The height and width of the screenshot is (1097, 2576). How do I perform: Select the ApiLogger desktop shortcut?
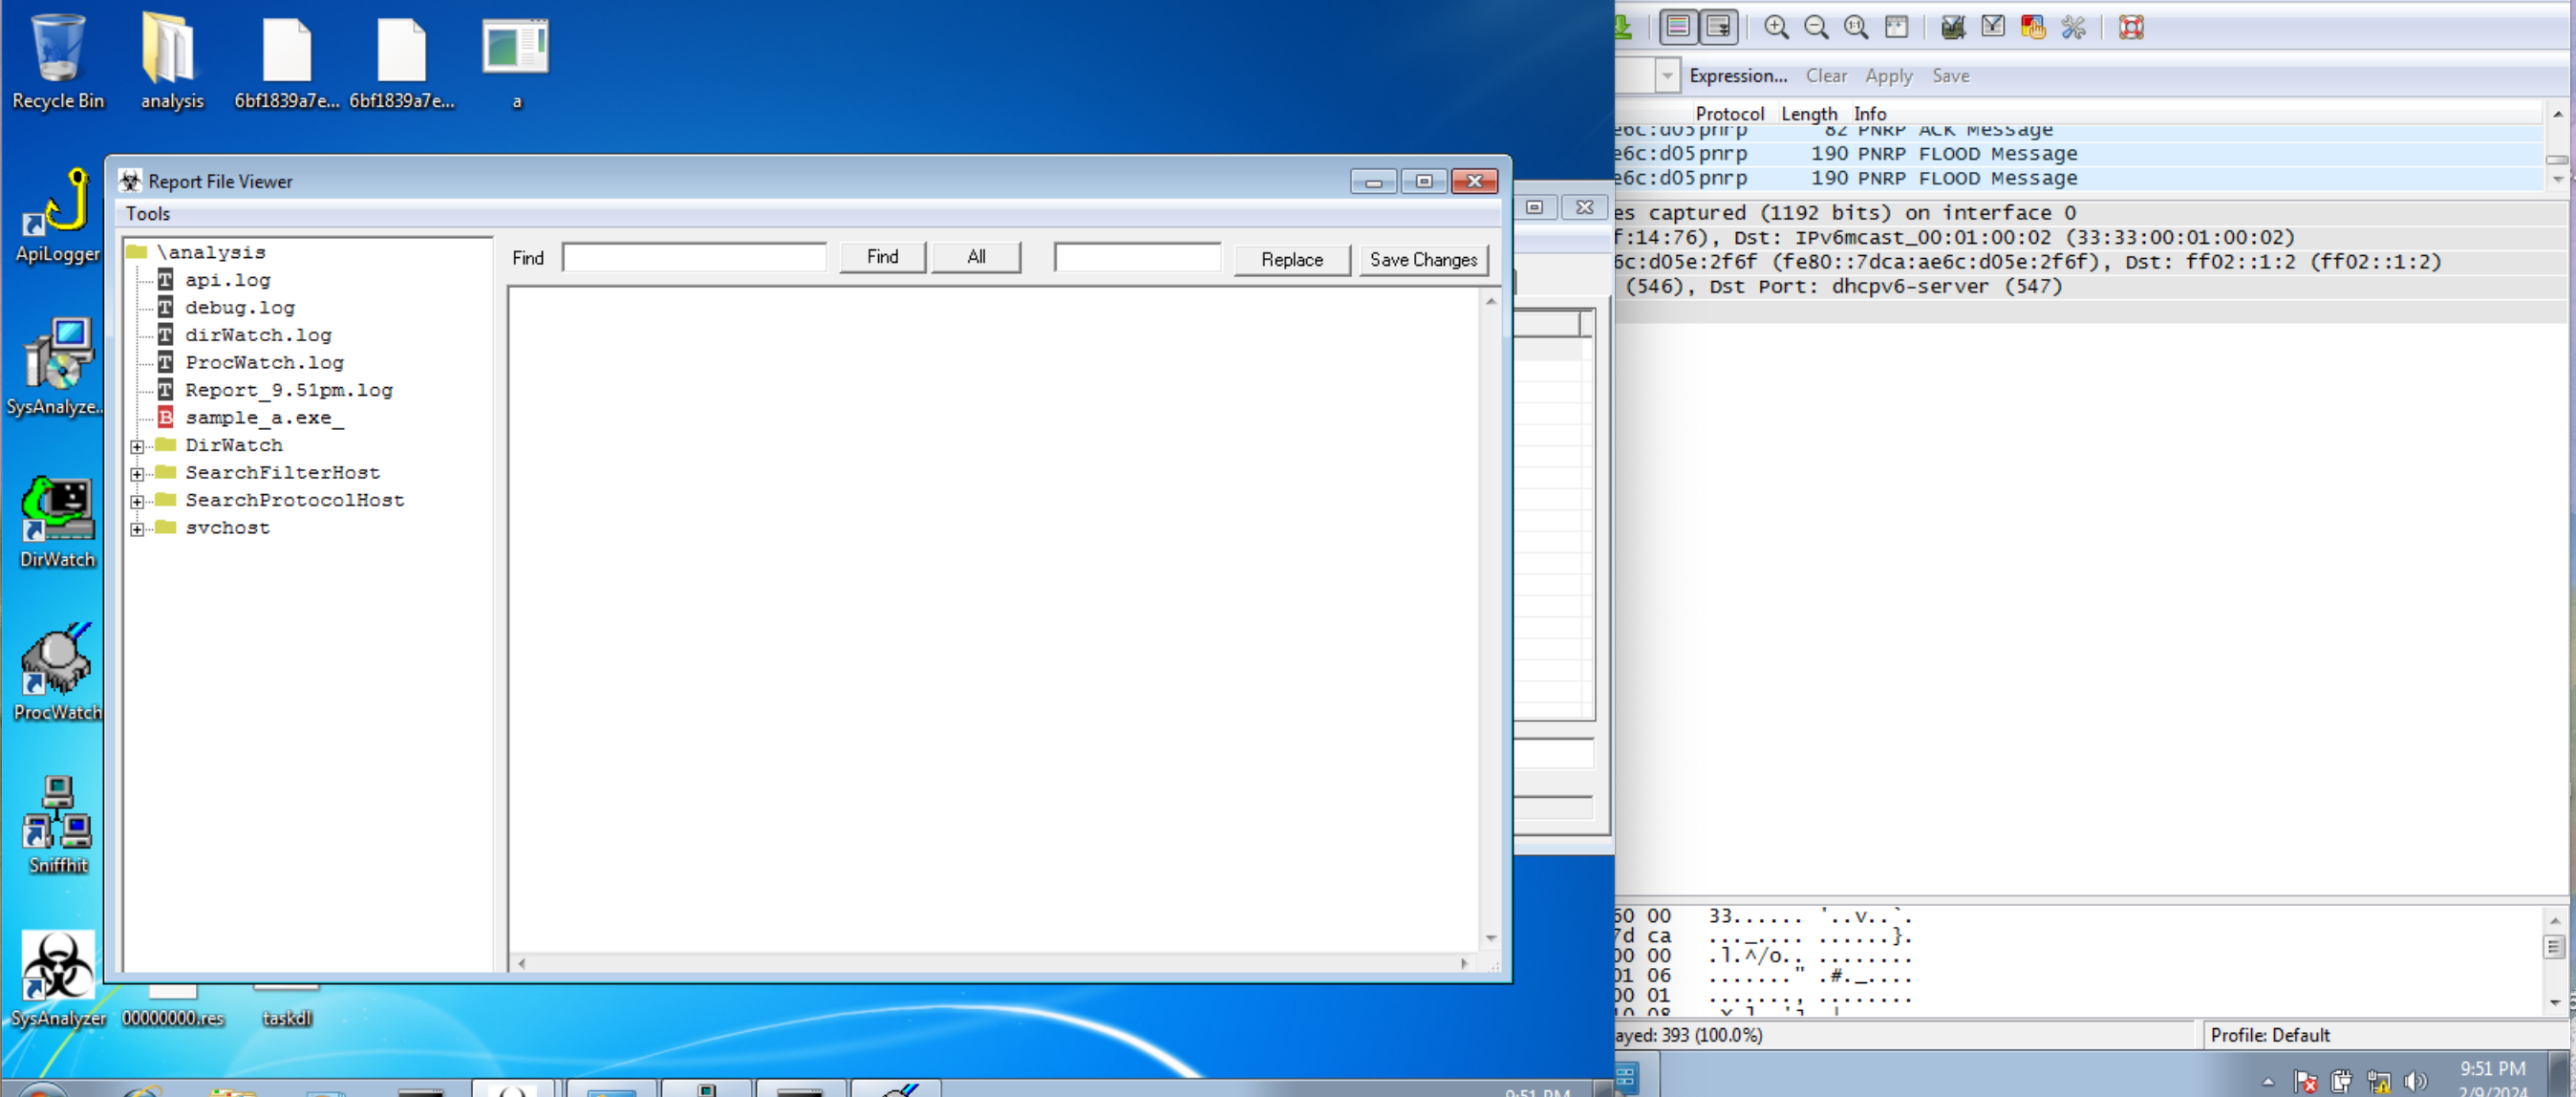click(58, 216)
